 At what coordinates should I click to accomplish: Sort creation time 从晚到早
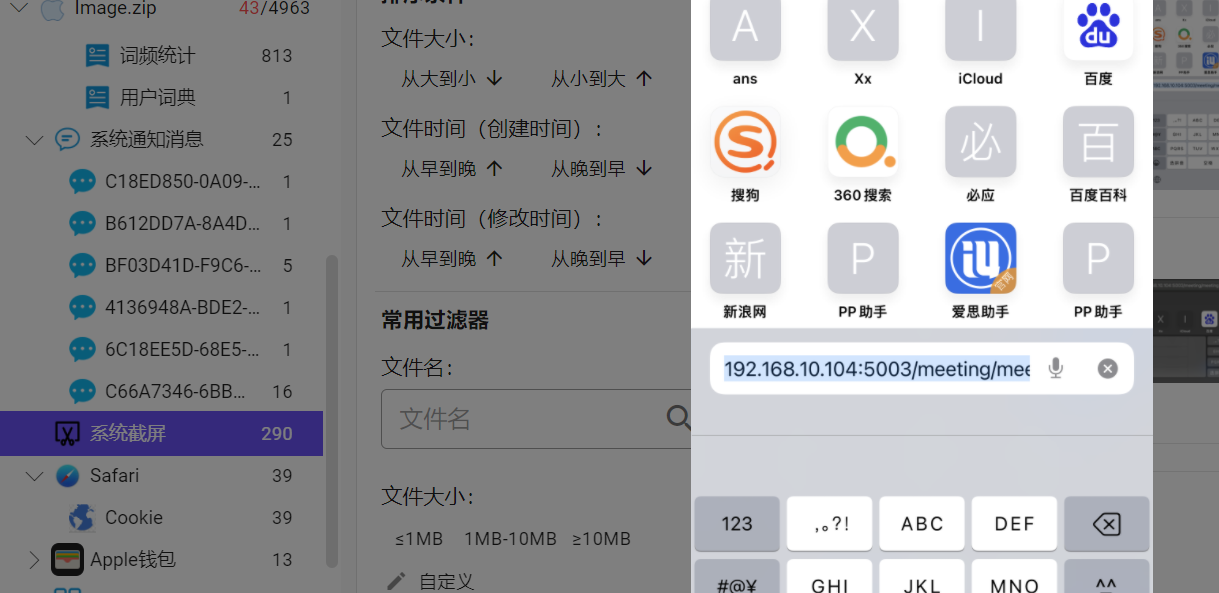(601, 169)
